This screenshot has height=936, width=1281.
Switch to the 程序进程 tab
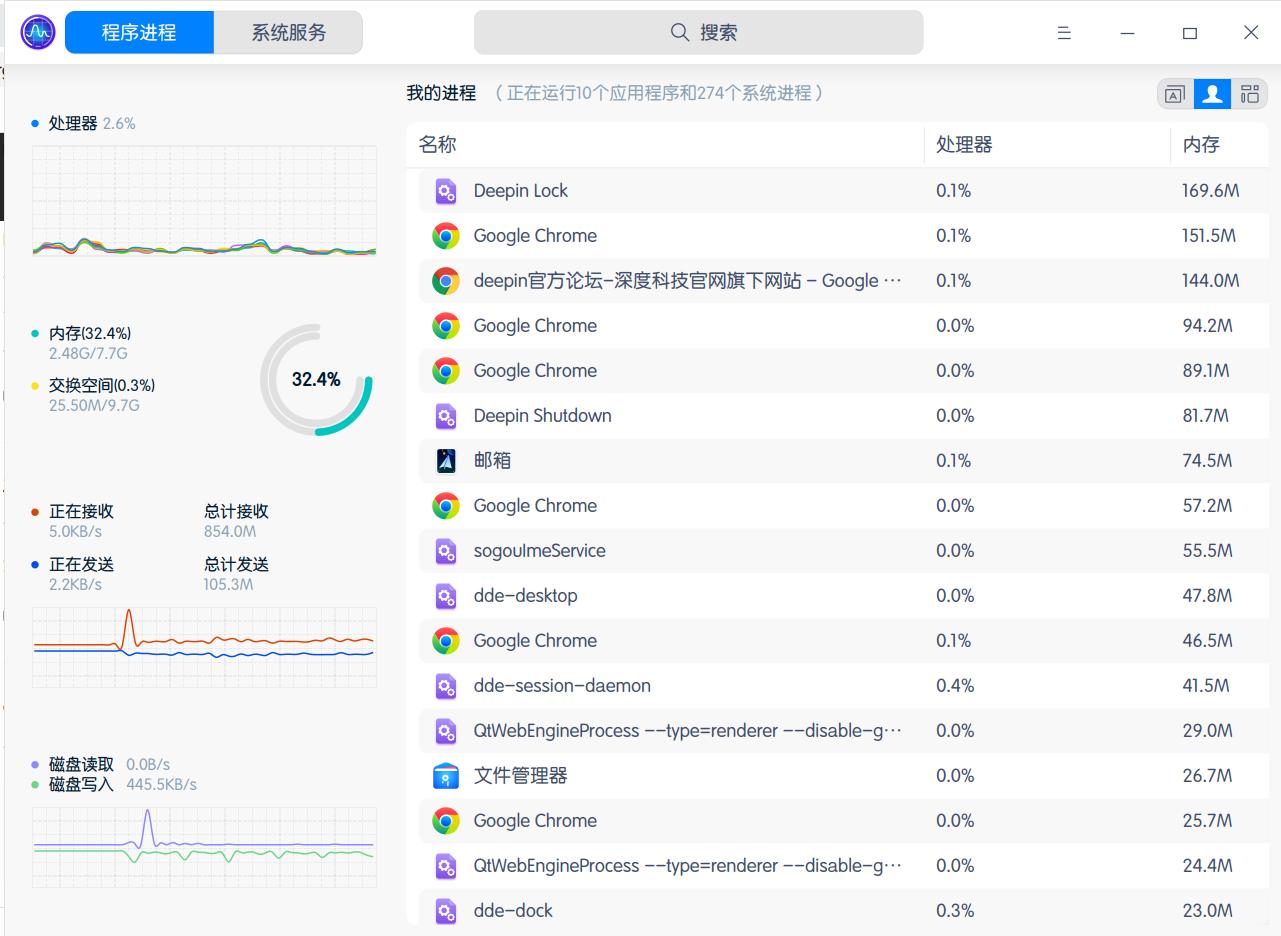[139, 33]
